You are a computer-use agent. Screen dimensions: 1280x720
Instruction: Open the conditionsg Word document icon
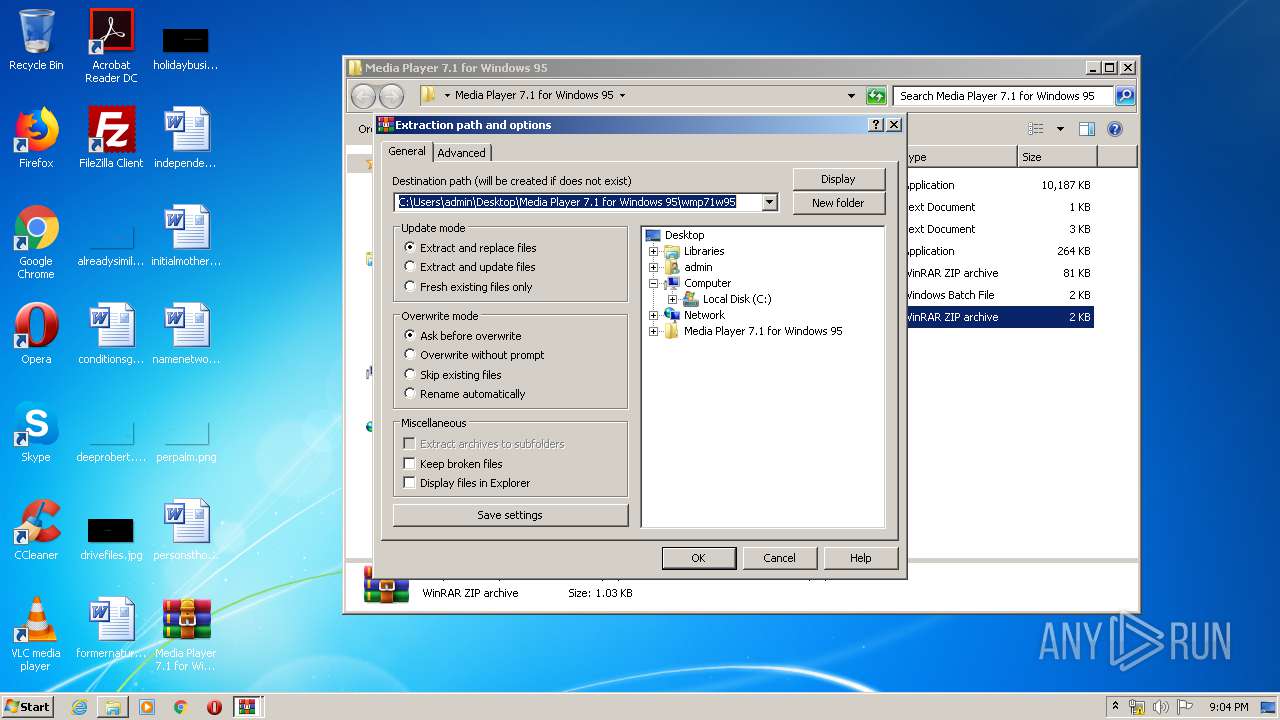[111, 334]
